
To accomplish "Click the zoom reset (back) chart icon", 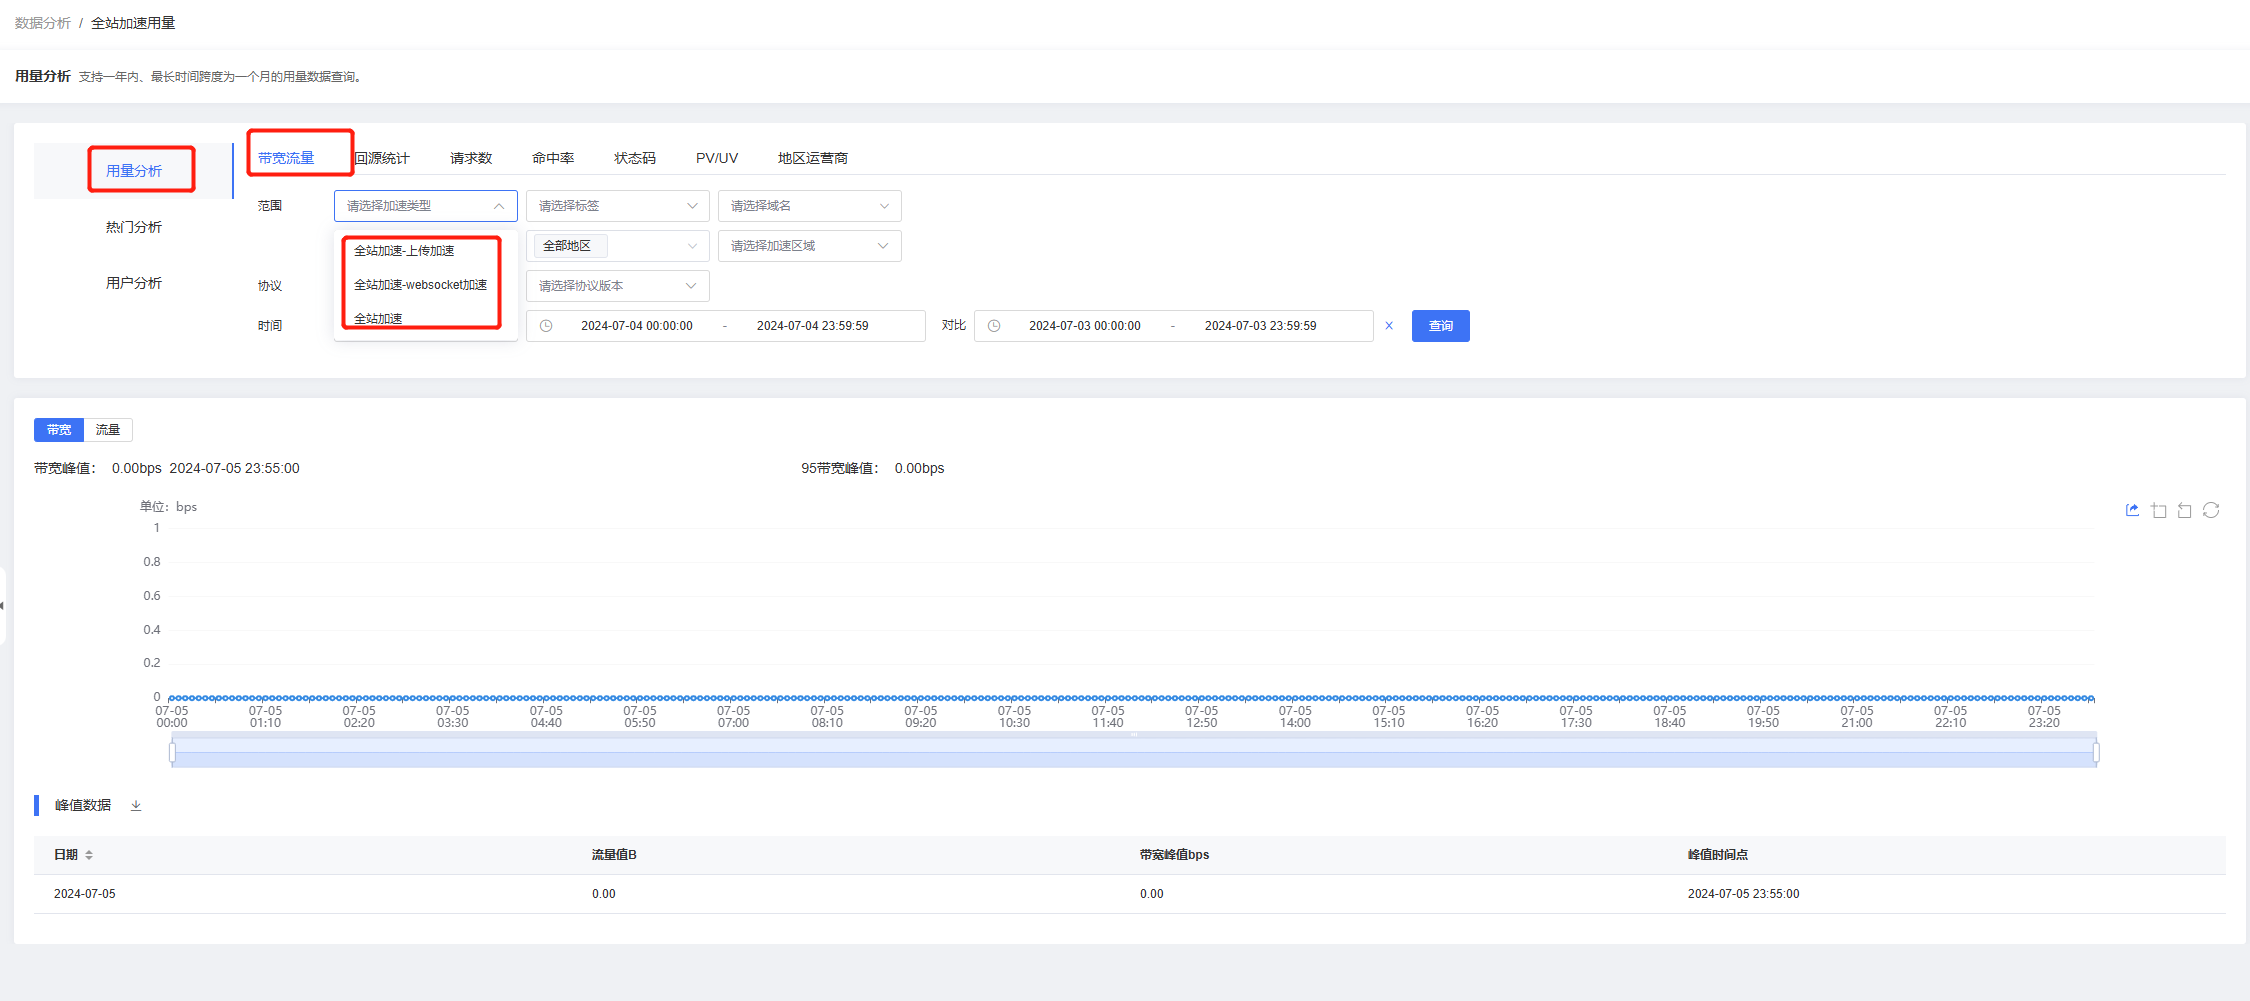I will click(x=2184, y=510).
